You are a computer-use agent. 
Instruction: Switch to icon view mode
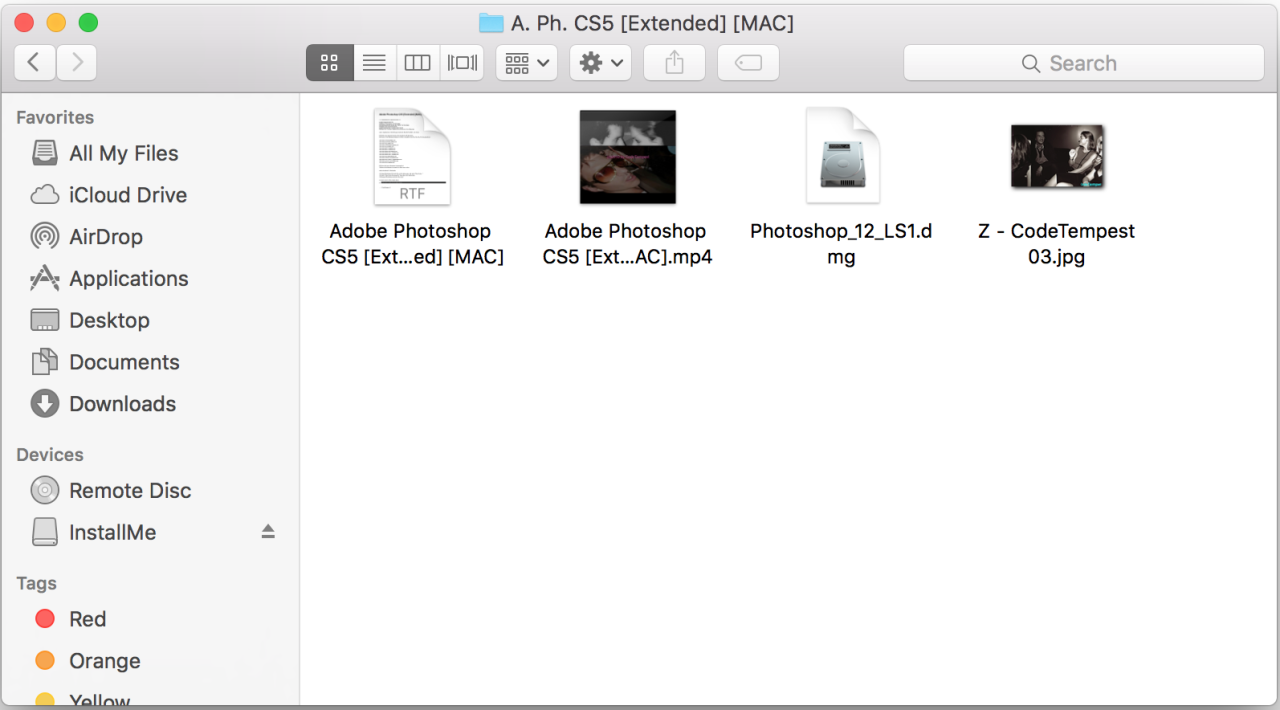click(x=329, y=63)
